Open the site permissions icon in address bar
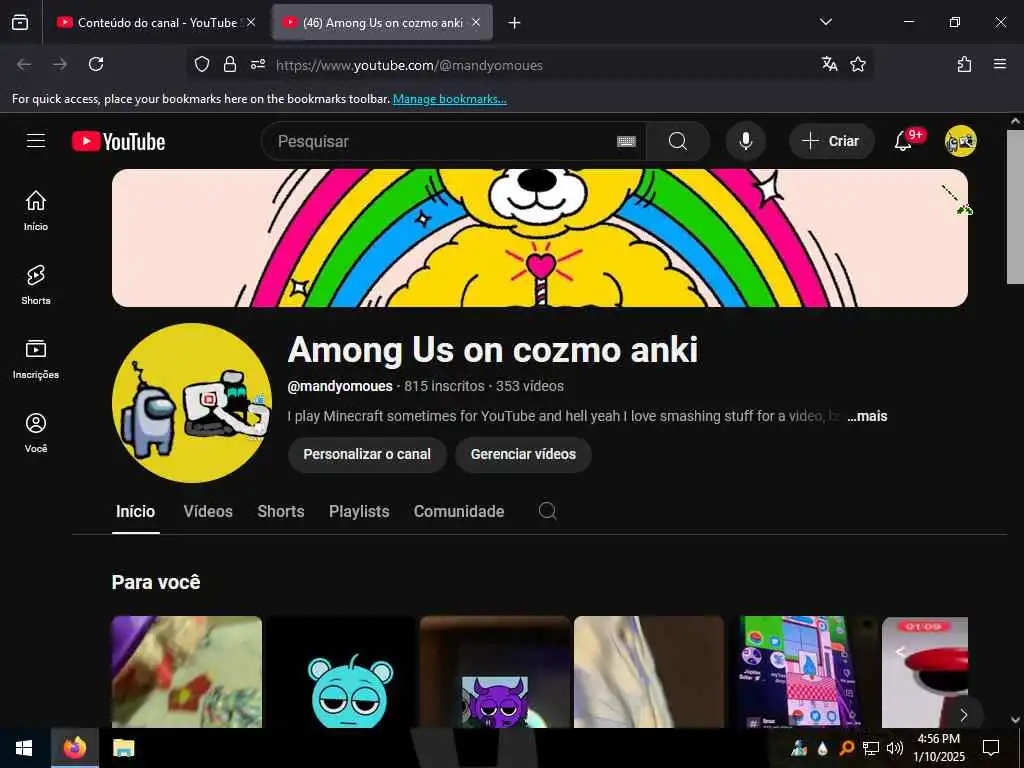1024x768 pixels. 258,64
